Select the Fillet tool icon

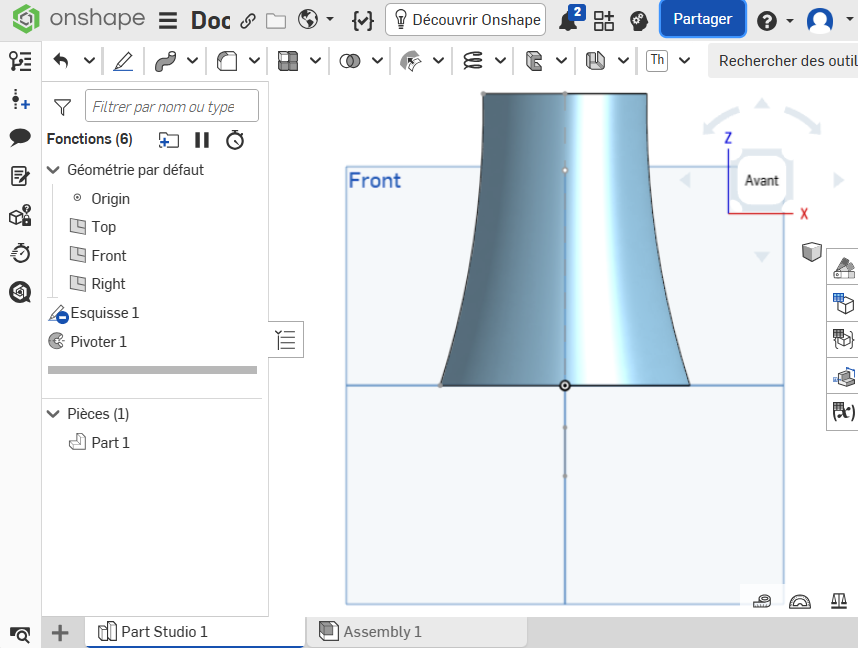[x=227, y=60]
